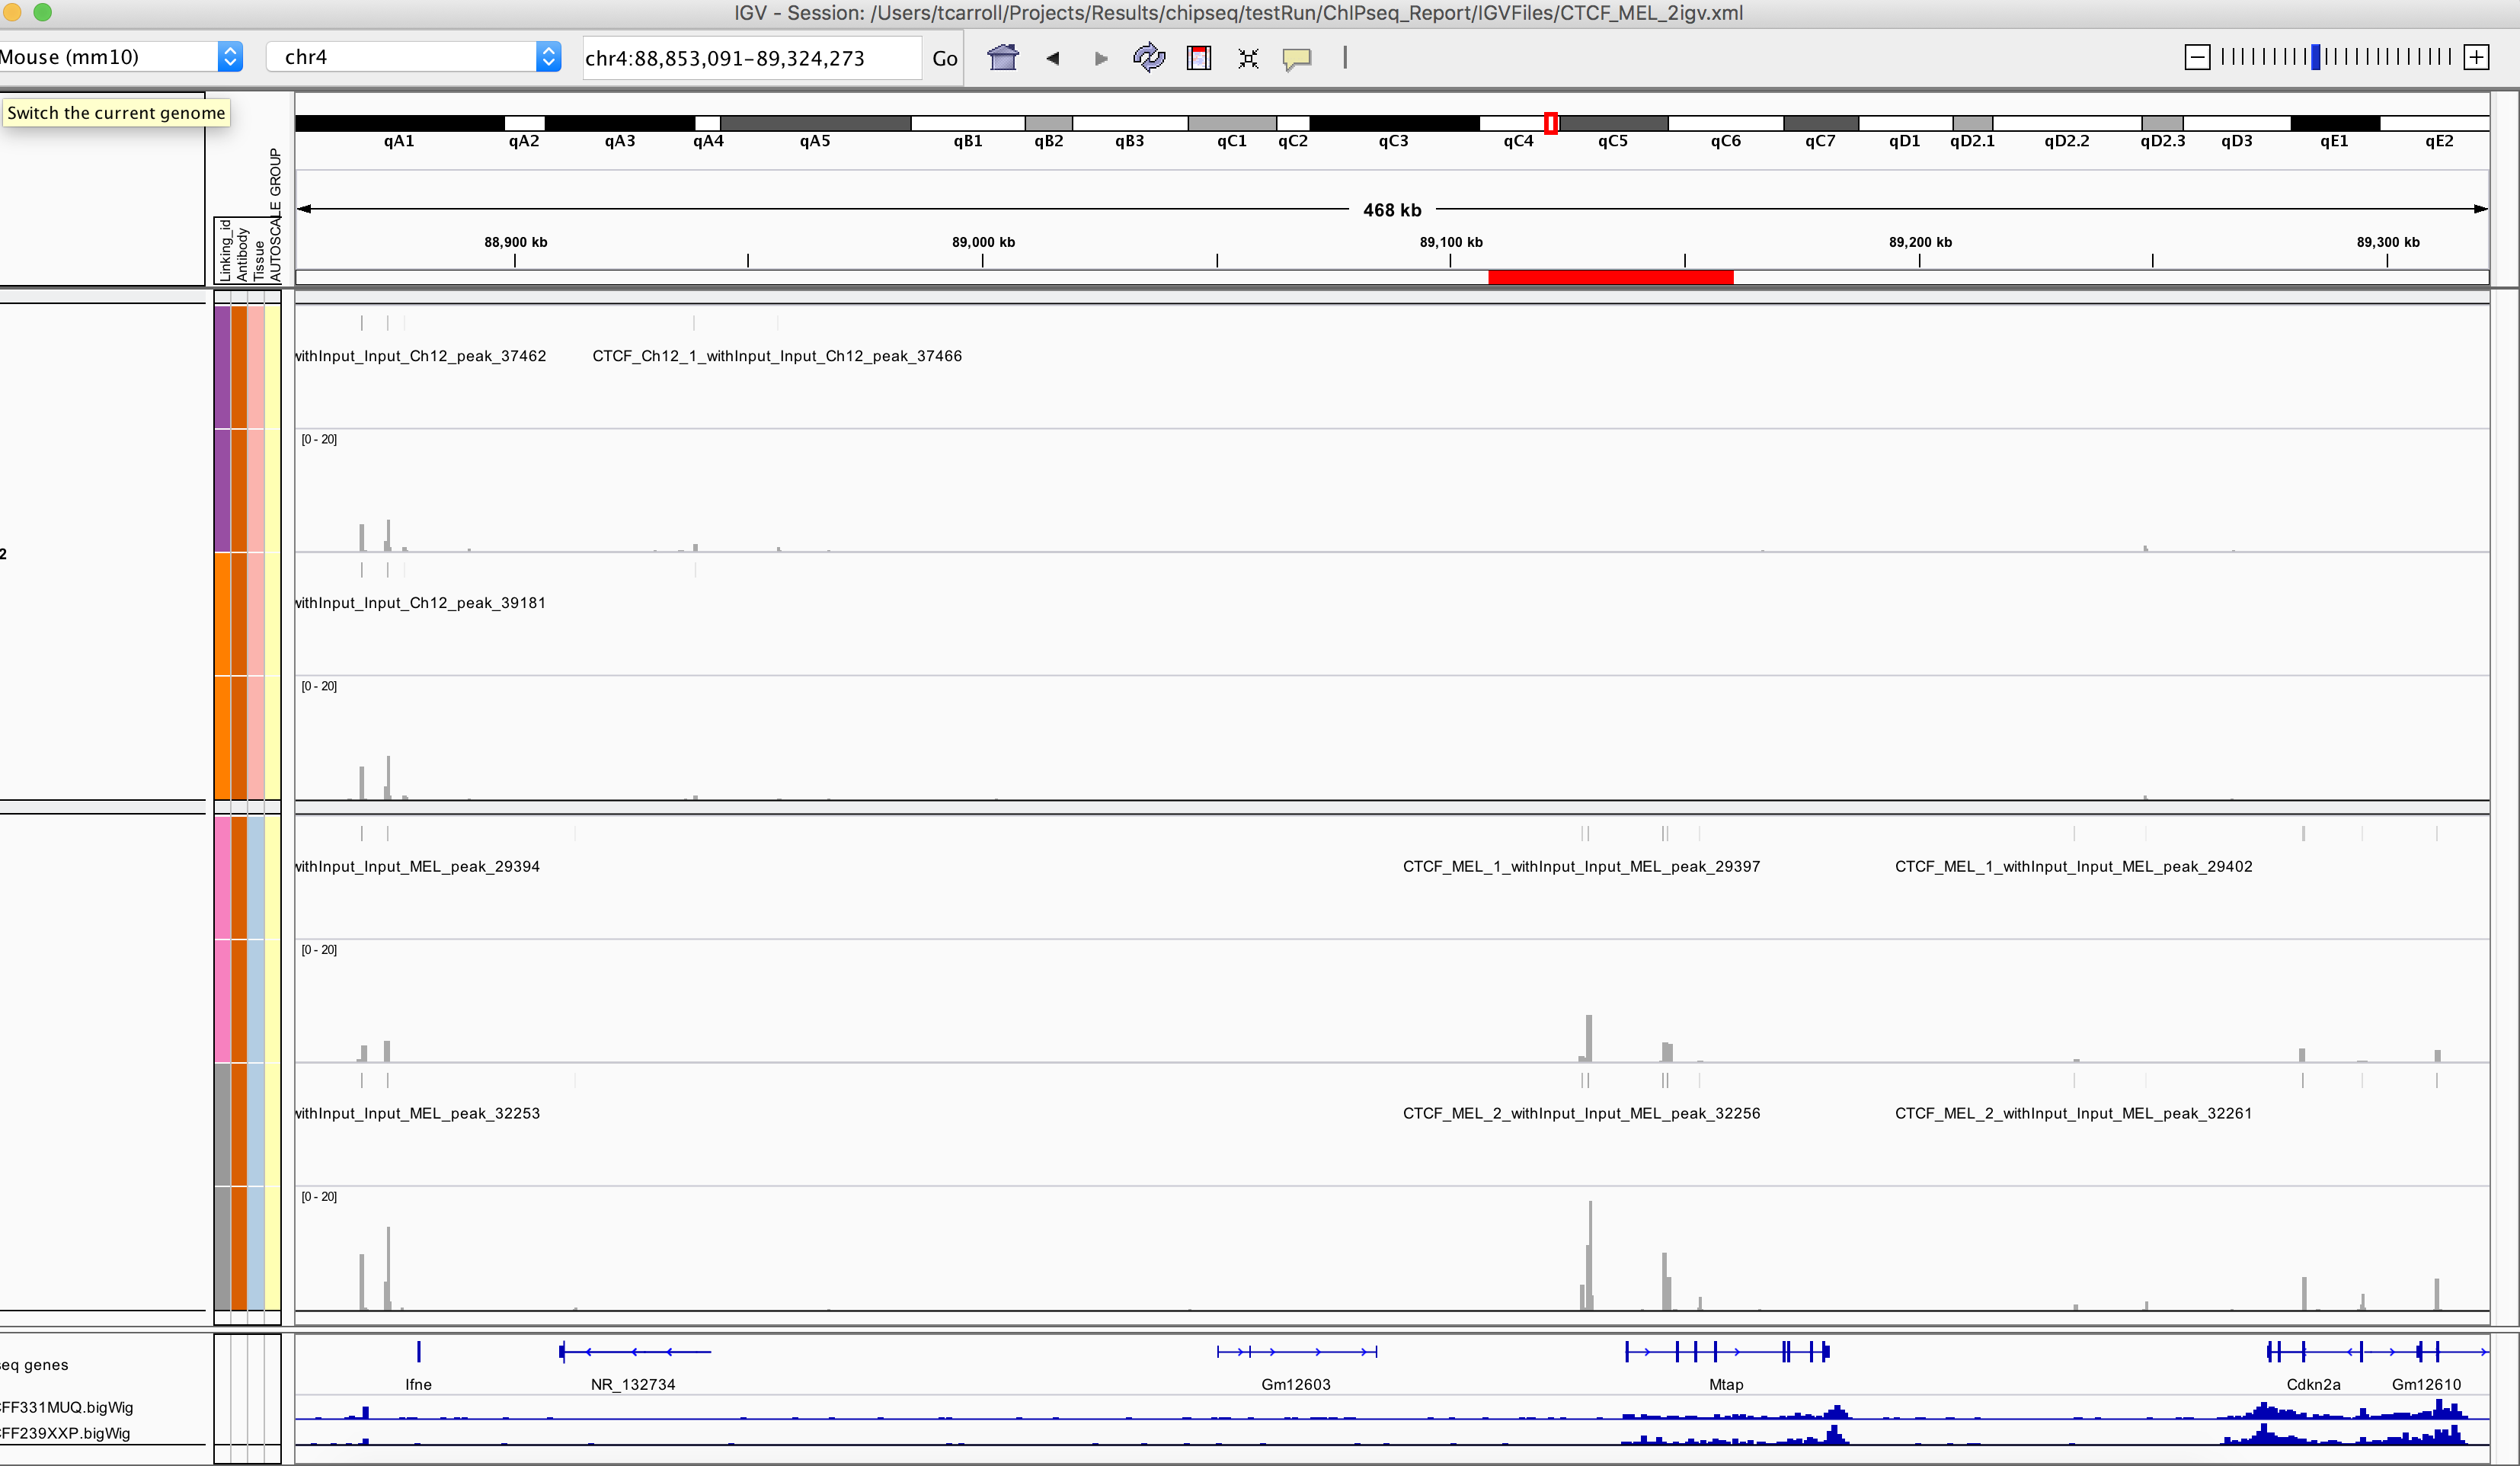Click the Cdkn2a gene label
Screen dimensions: 2520x1466
click(x=2313, y=1385)
